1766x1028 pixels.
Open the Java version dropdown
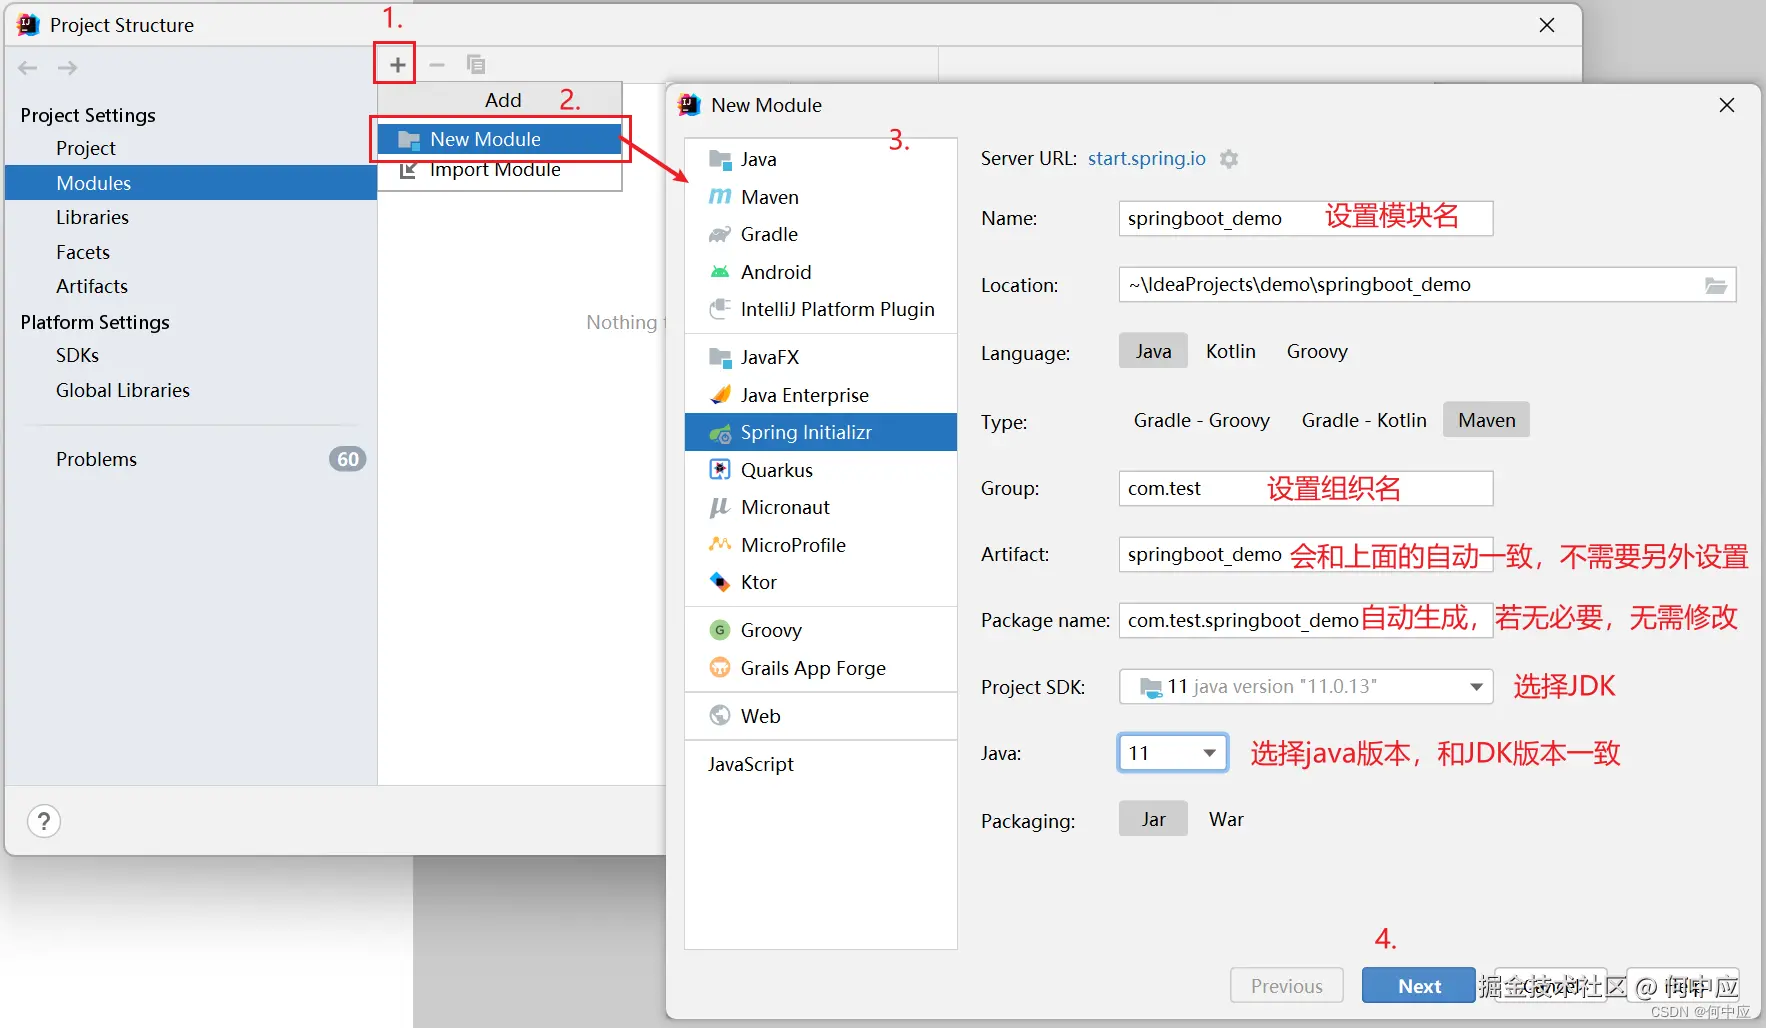click(x=1172, y=753)
